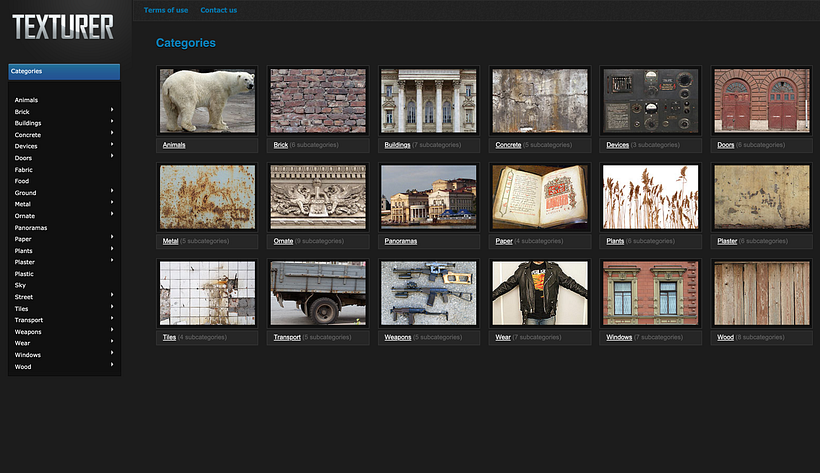The height and width of the screenshot is (473, 820).
Task: Go to the Contact us page
Action: [x=218, y=10]
